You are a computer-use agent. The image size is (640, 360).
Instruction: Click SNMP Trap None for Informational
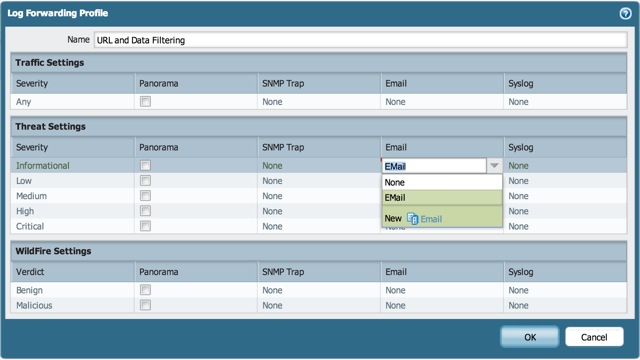(272, 166)
